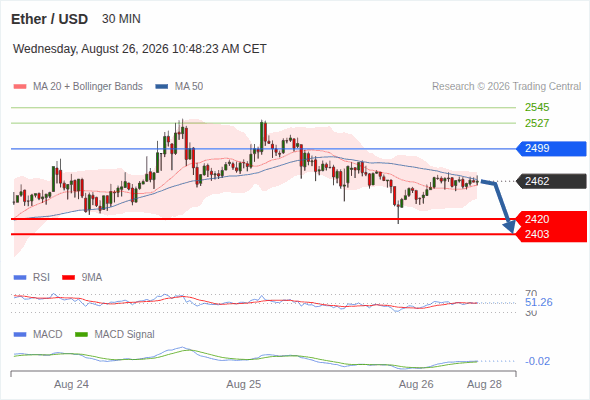Click the RSI legend blue marker

(x=20, y=278)
